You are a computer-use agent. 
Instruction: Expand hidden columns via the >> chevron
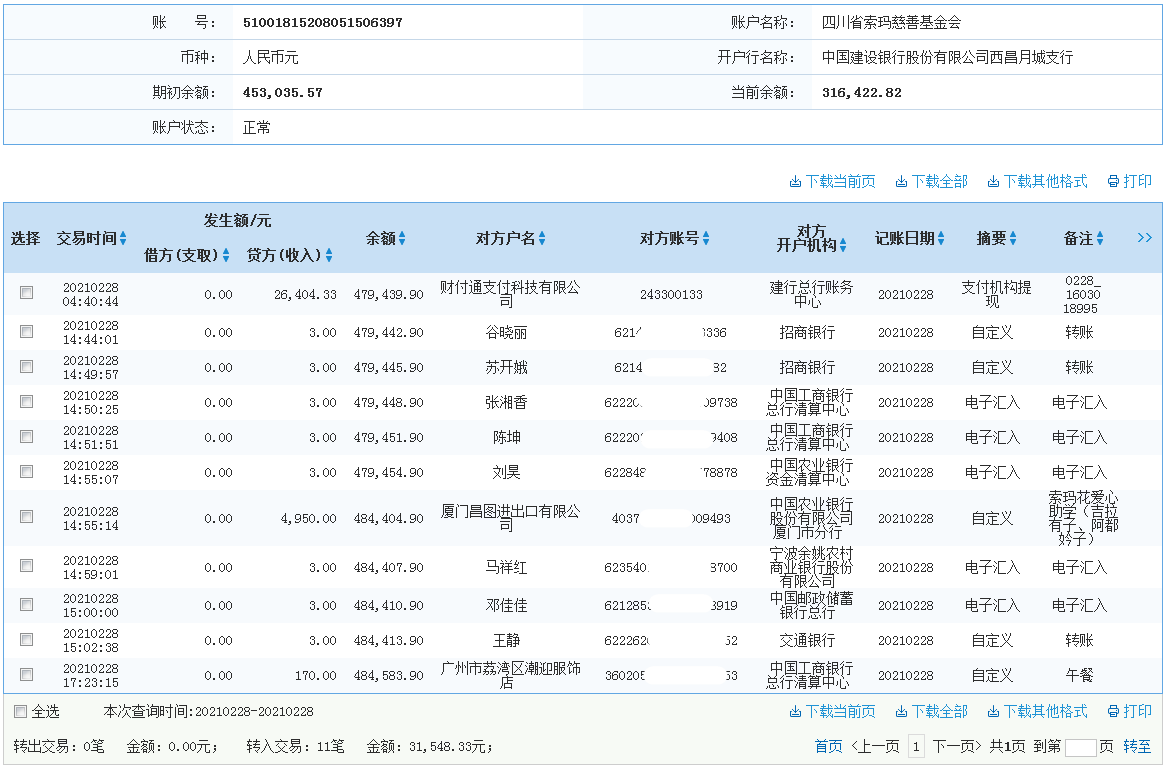click(1143, 238)
